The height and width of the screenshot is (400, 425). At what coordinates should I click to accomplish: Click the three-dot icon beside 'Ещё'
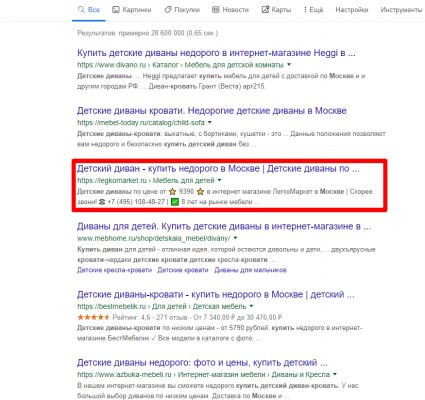click(305, 10)
